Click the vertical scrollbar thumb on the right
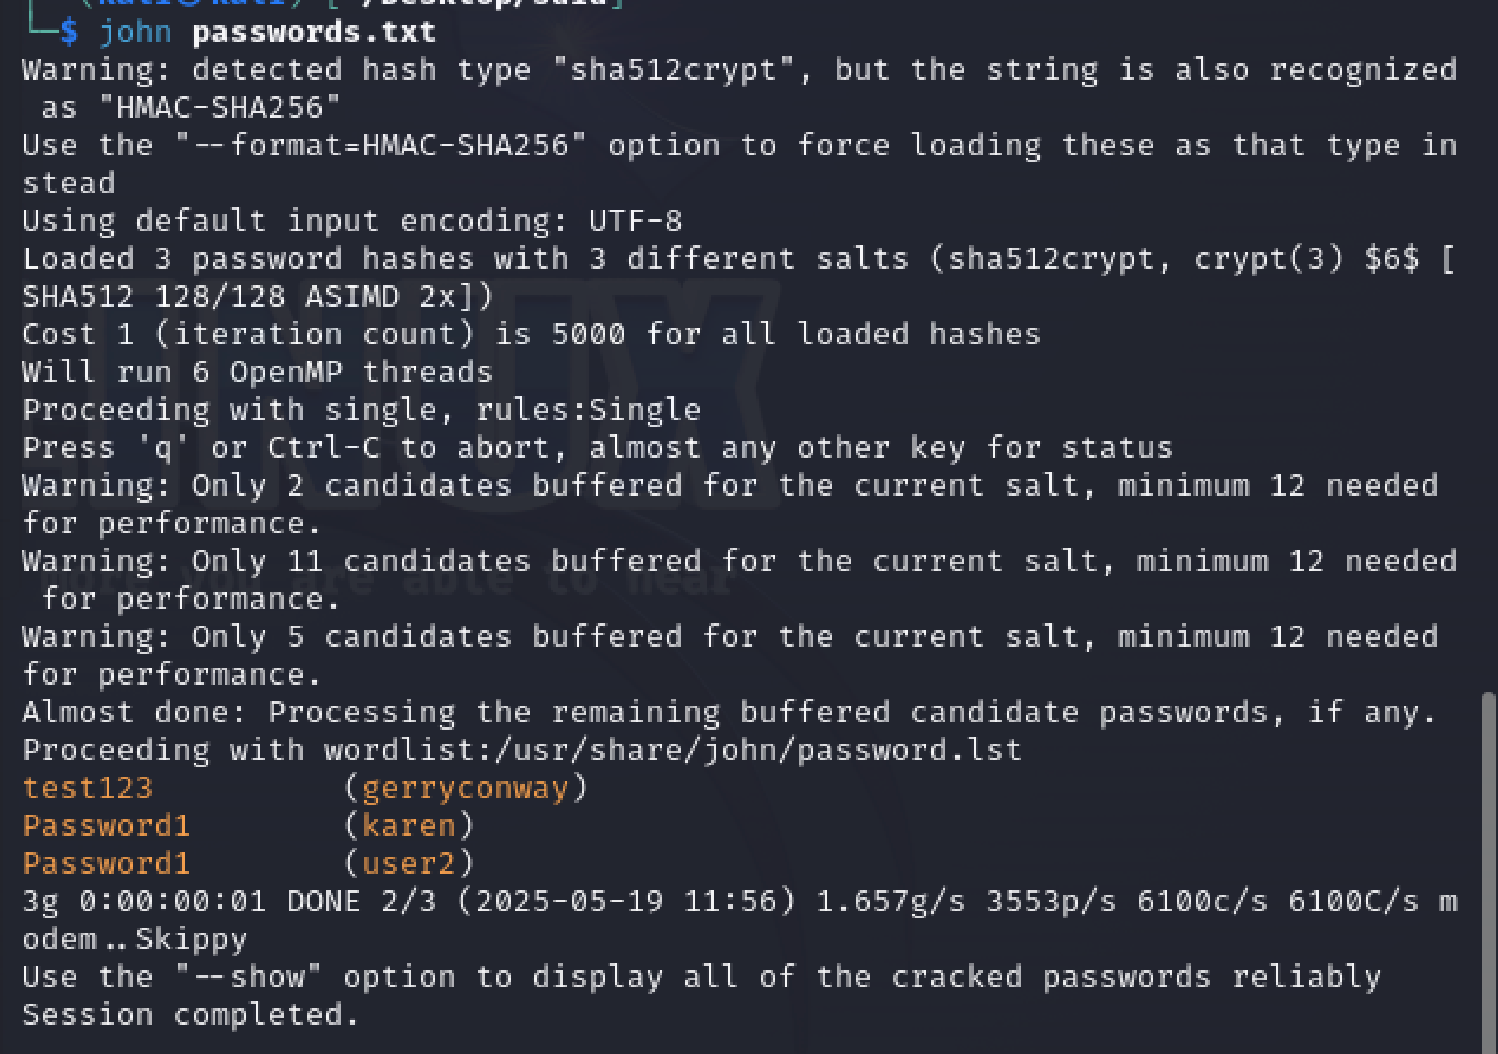 pyautogui.click(x=1489, y=870)
